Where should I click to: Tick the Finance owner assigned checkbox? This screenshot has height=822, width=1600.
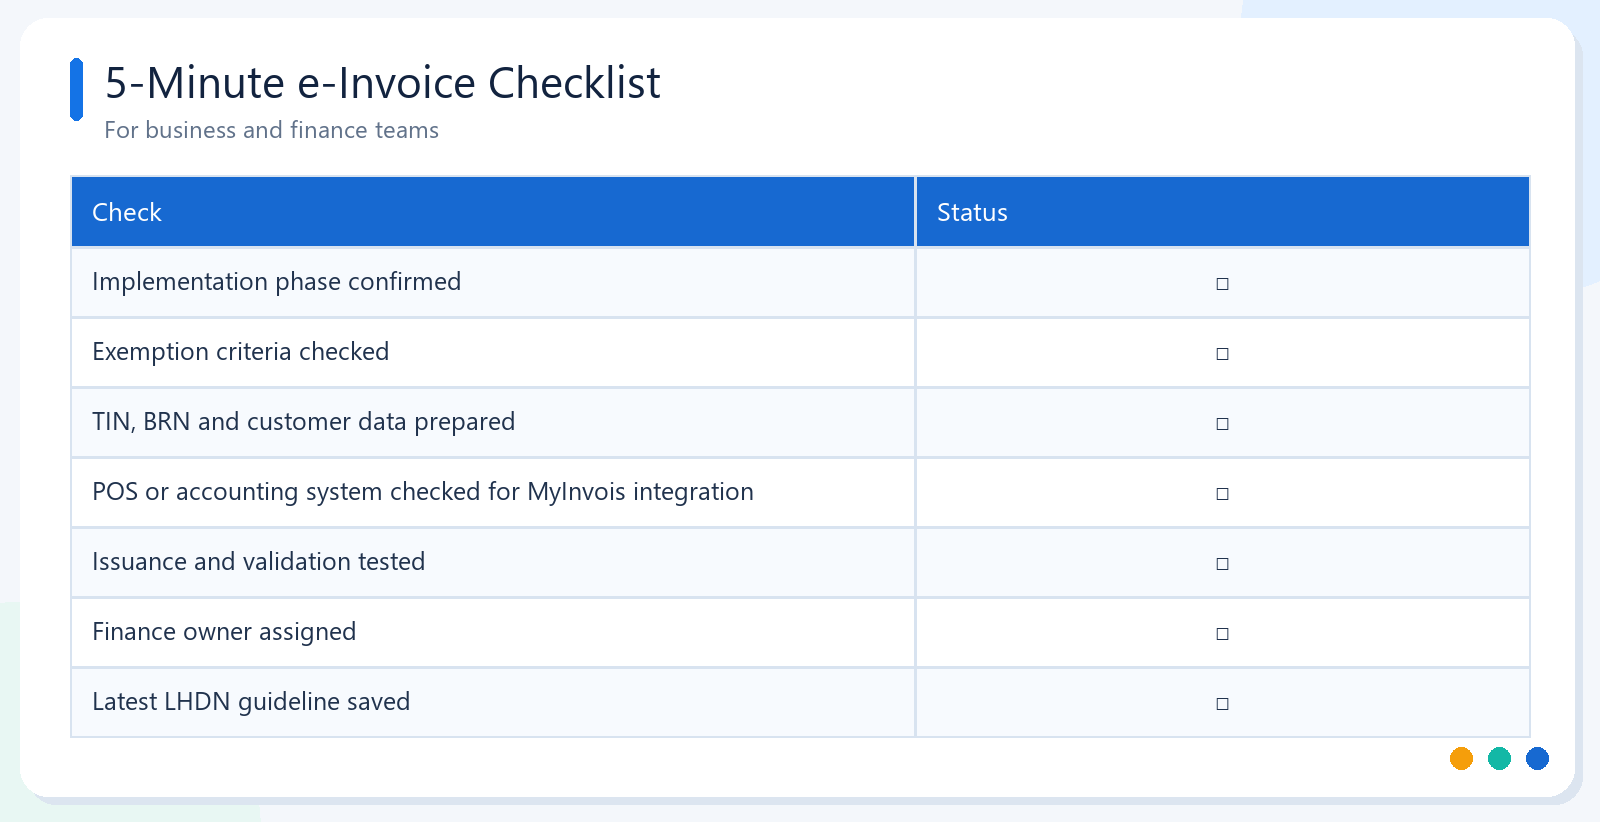click(1222, 634)
